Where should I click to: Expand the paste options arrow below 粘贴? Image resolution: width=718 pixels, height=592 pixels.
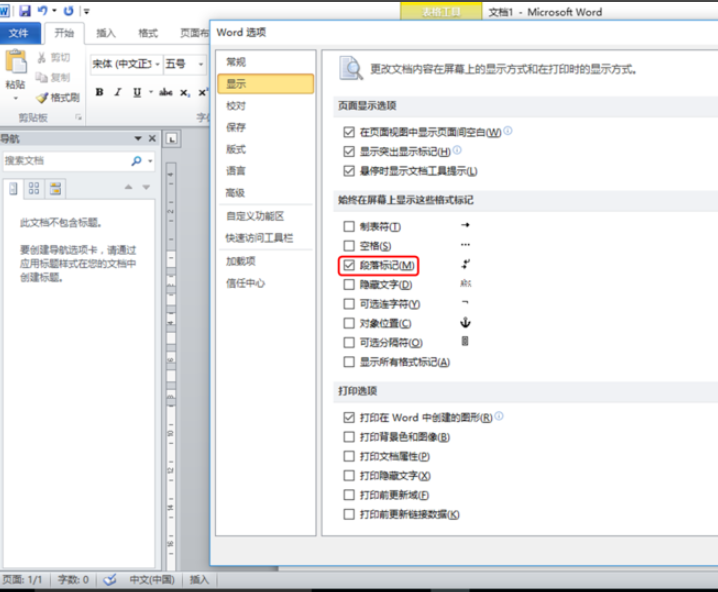(16, 98)
